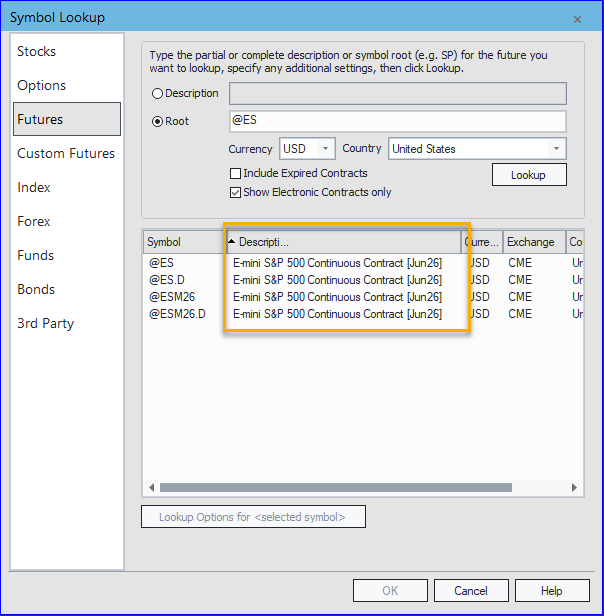Open Help for symbol lookup
This screenshot has height=616, width=604.
pos(551,591)
